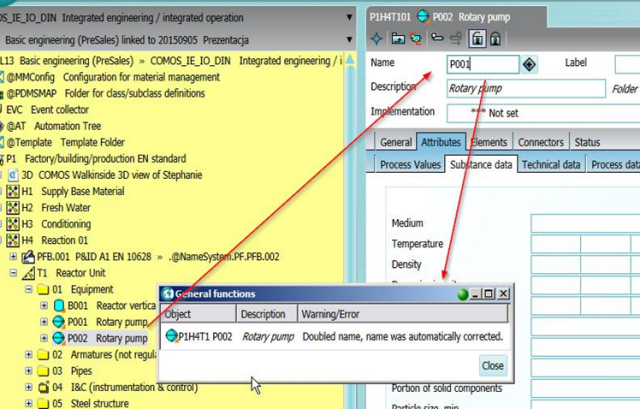The image size is (640, 409).
Task: Select the H2 Fresh Water unit icon
Action: coord(13,207)
